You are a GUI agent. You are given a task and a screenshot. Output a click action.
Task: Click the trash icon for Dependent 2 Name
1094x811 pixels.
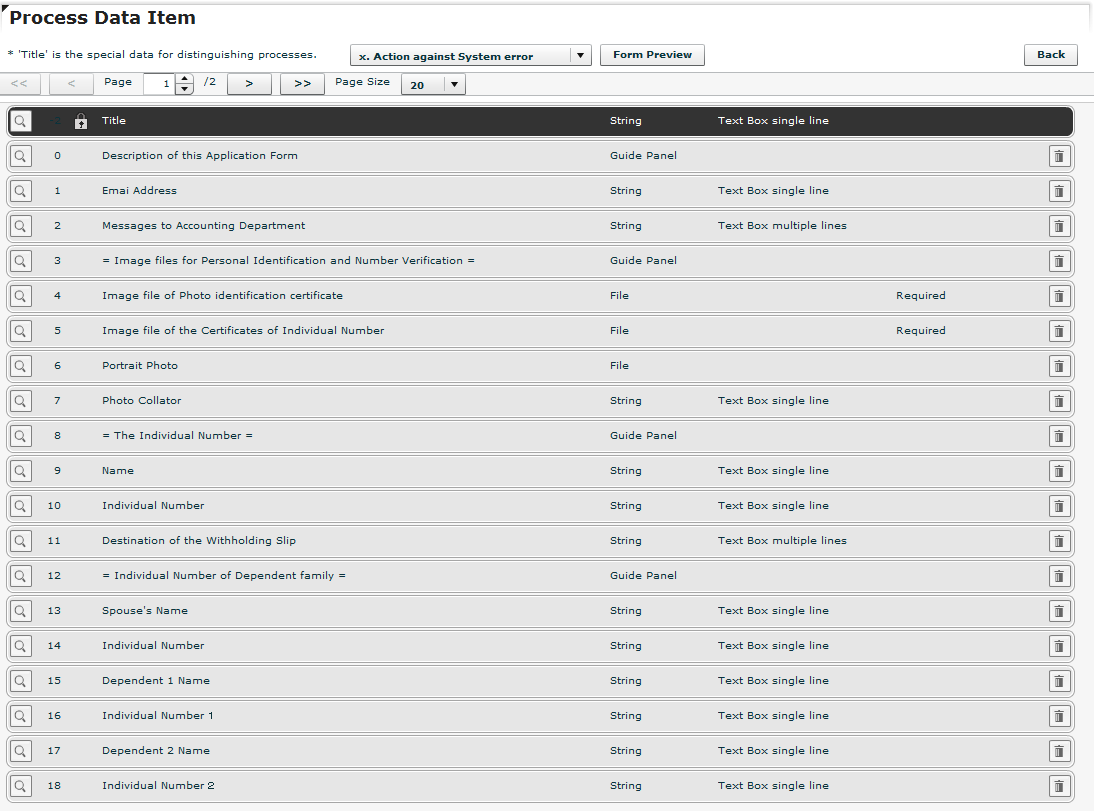tap(1059, 751)
